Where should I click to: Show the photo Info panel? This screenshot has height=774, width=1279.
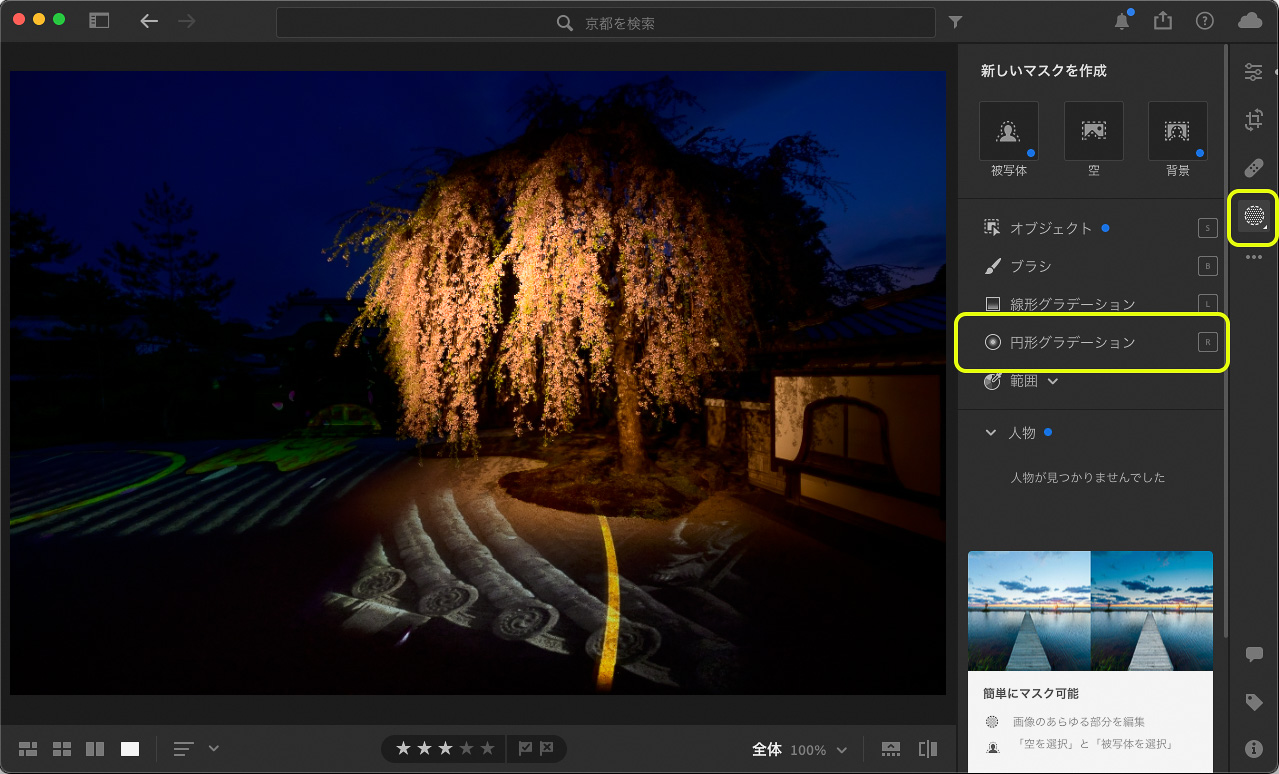1253,748
